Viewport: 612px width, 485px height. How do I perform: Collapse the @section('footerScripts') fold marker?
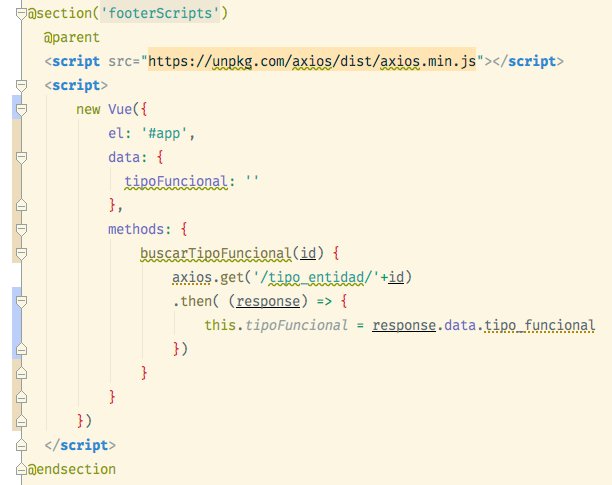[21, 13]
